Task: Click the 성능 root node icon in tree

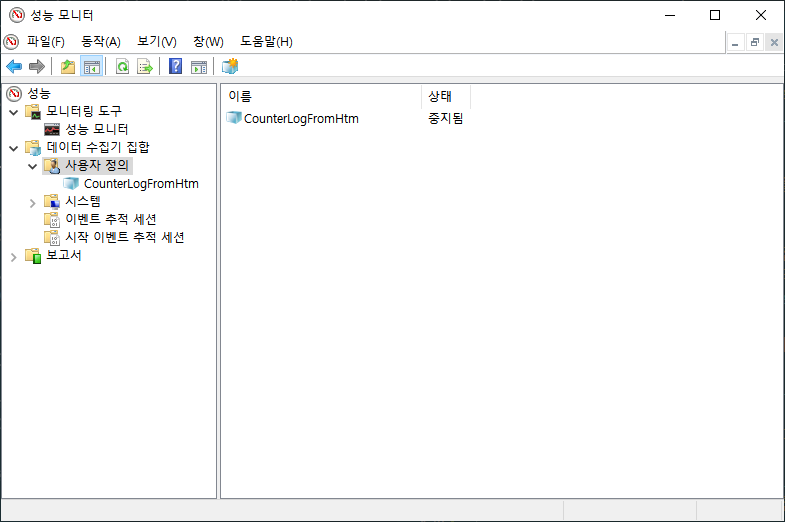Action: click(14, 93)
